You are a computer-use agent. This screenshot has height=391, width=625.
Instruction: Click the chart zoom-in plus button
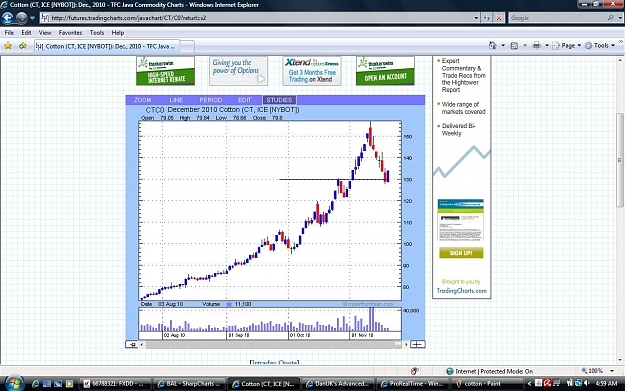[417, 344]
